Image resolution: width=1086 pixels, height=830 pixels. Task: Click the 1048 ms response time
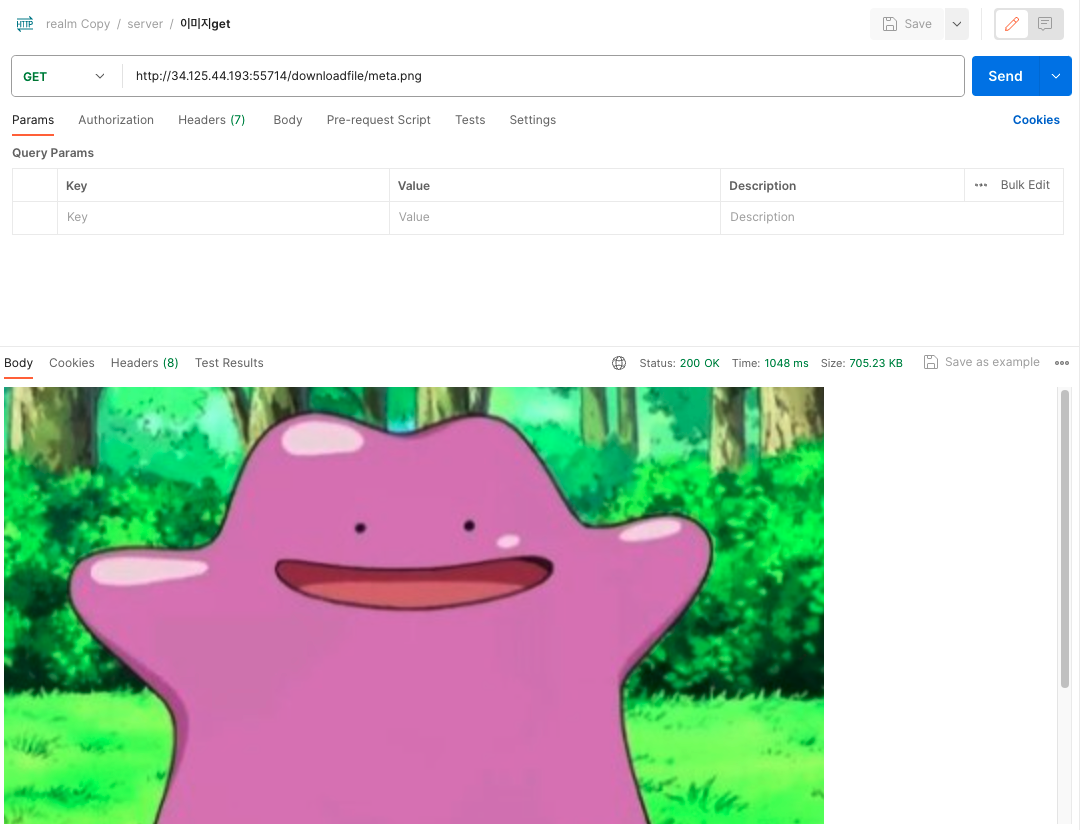(786, 364)
